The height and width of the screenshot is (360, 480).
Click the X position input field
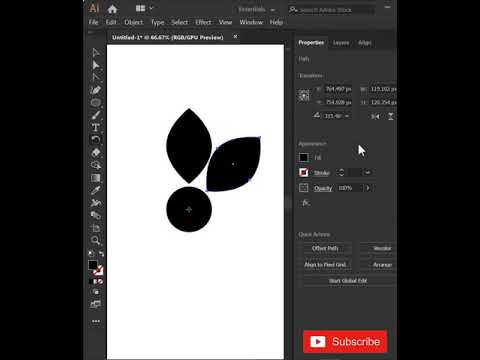click(x=338, y=89)
